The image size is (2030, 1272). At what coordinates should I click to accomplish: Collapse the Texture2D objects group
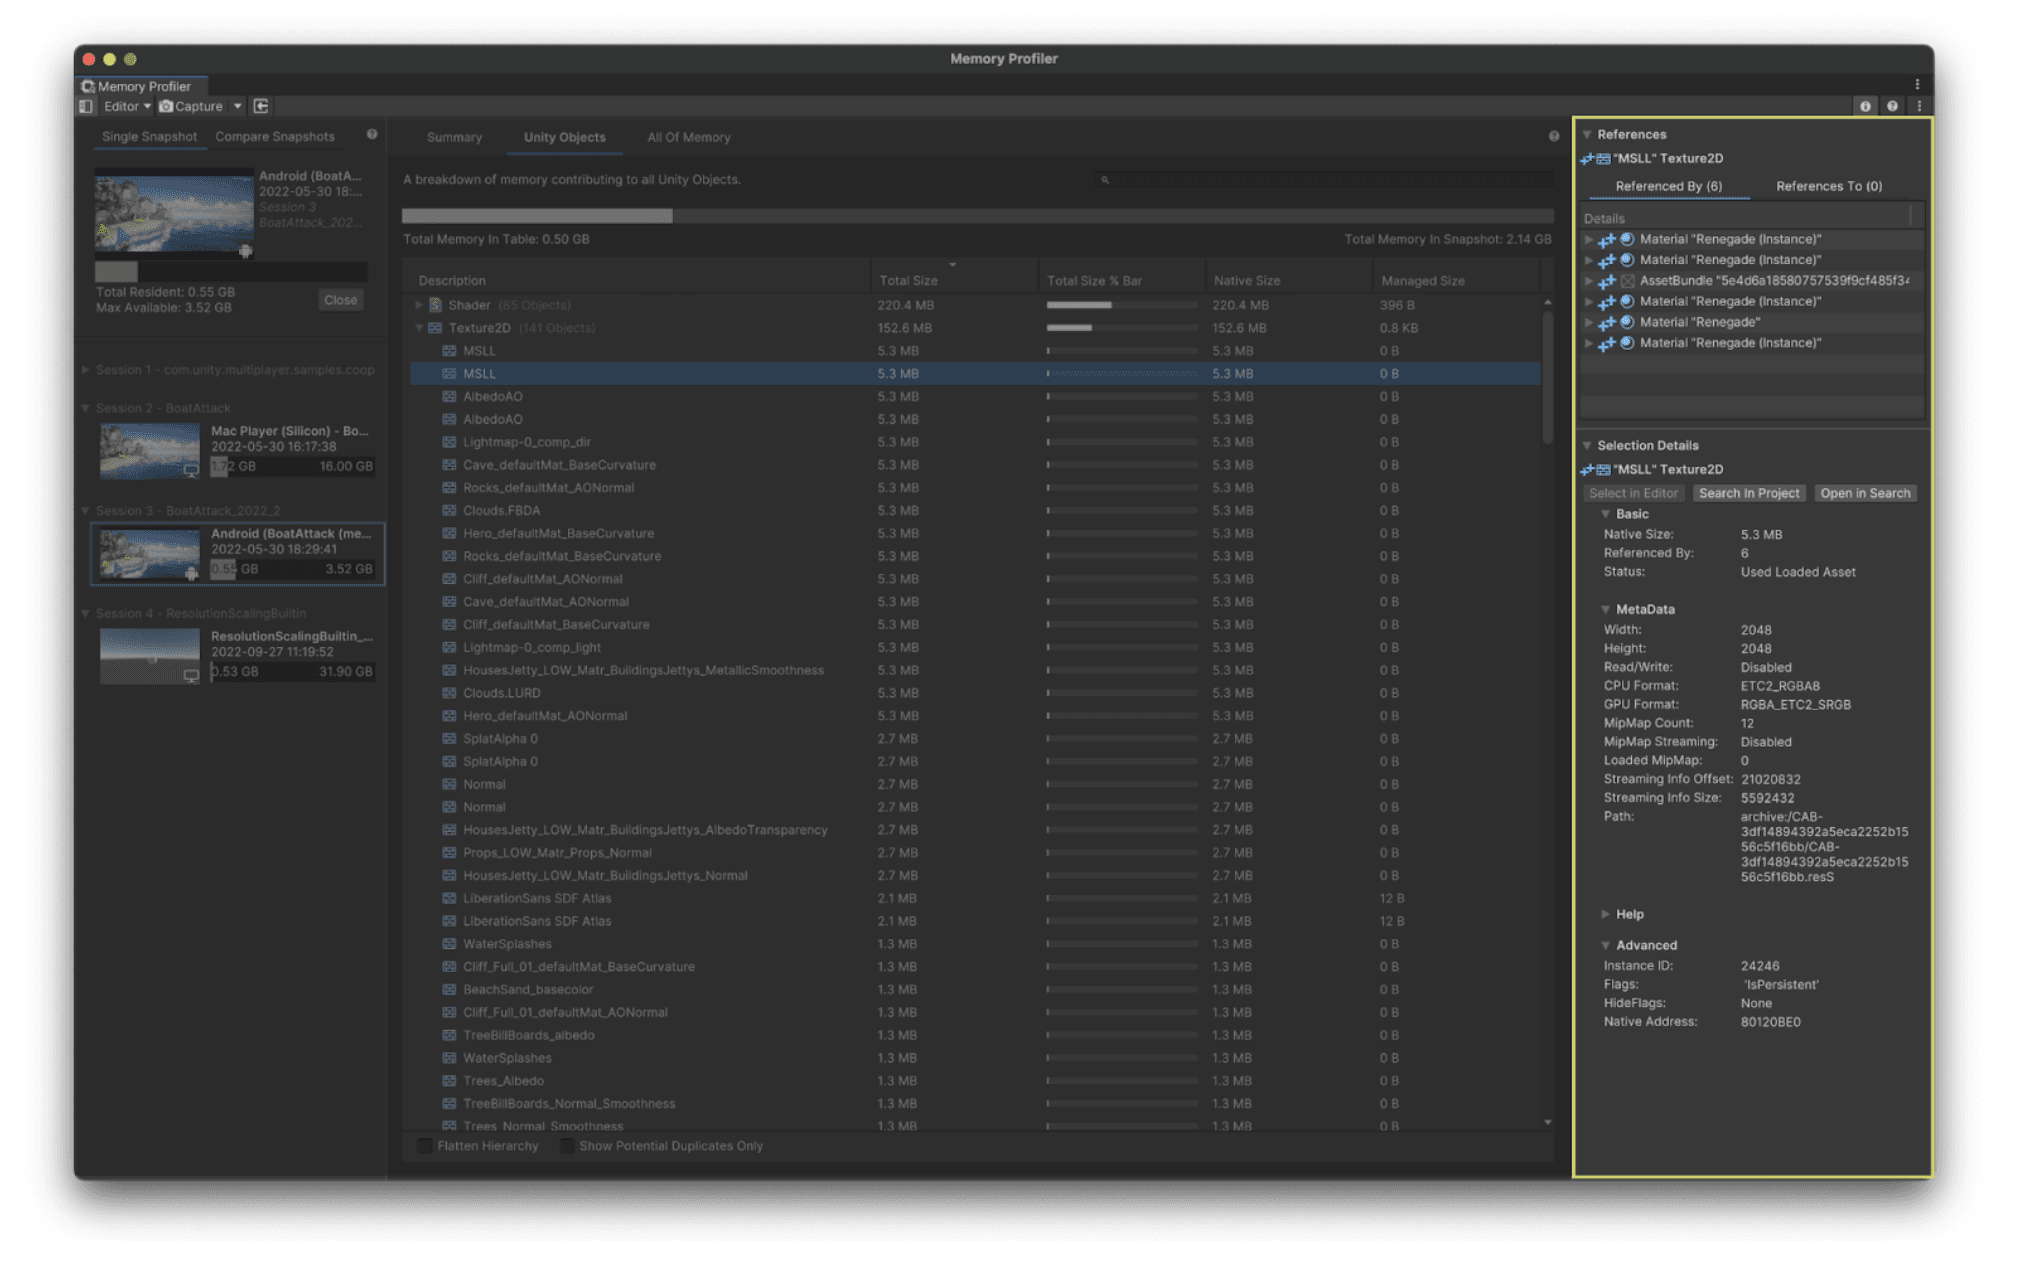pos(419,328)
